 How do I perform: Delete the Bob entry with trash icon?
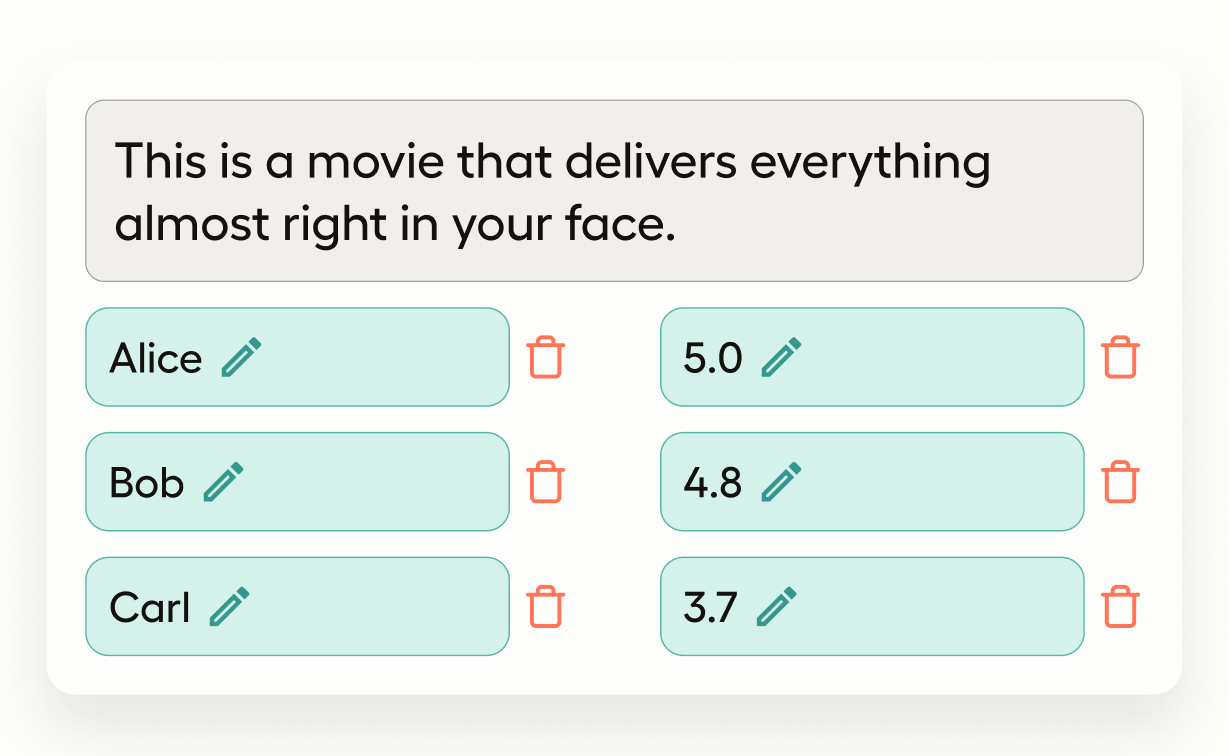(546, 482)
